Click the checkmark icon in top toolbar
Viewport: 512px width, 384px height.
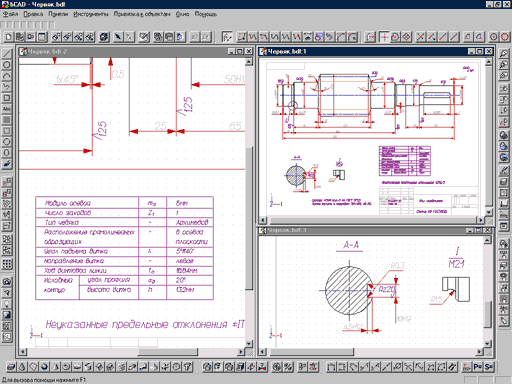coord(144,37)
